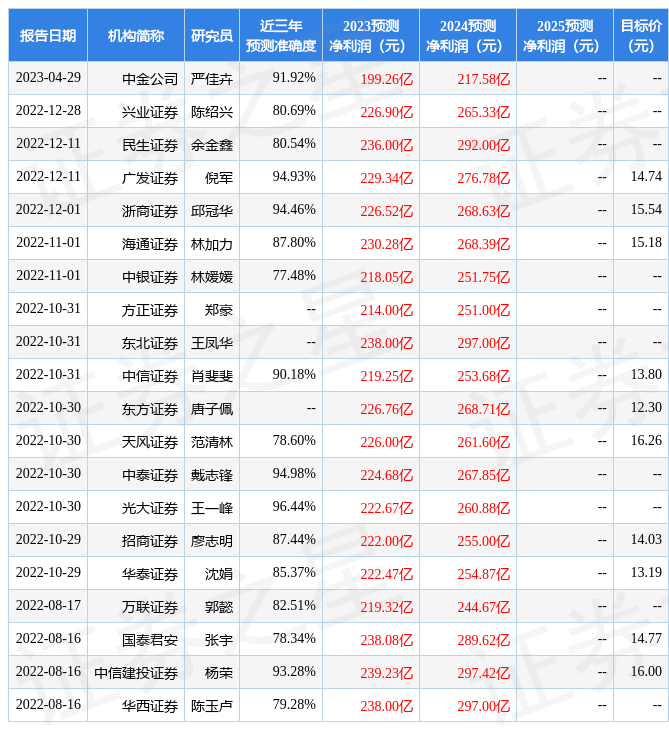
Task: Click the 91.92% accuracy value
Action: 294,77
